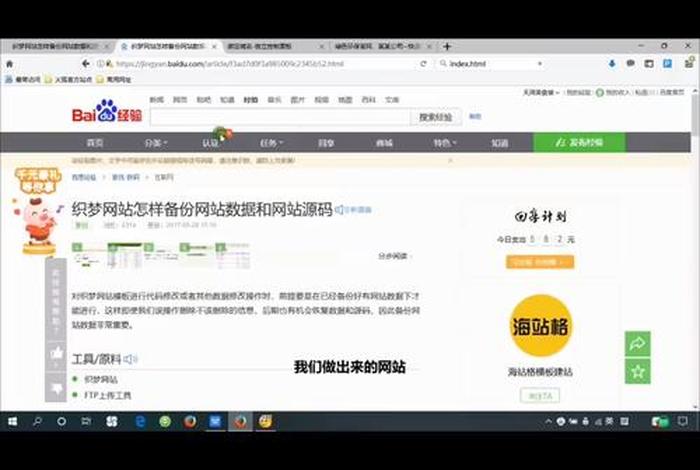700x470 pixels.
Task: Click follow button under 海站格模板建站
Action: (x=540, y=395)
